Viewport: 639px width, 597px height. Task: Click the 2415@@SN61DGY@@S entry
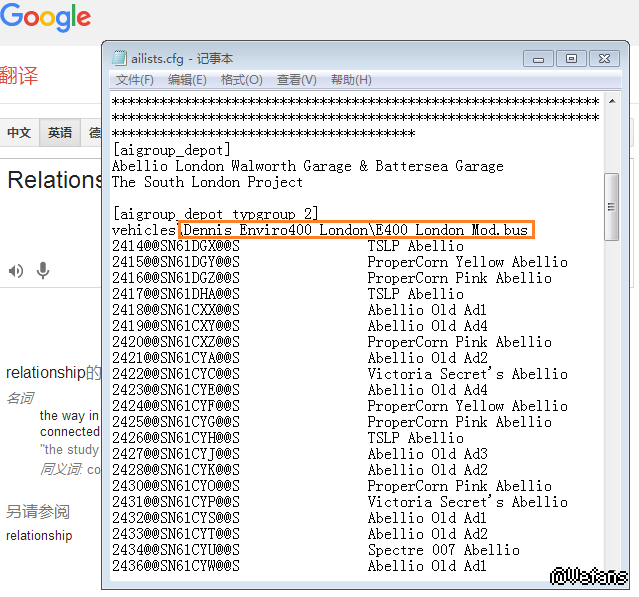point(176,262)
